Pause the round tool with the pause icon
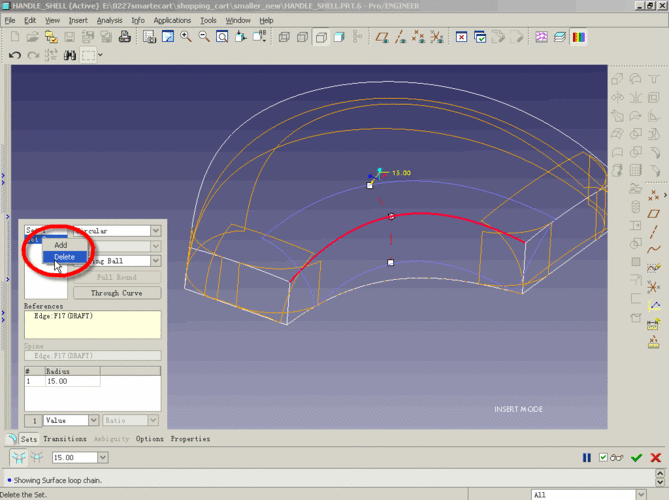This screenshot has width=669, height=500. [587, 458]
